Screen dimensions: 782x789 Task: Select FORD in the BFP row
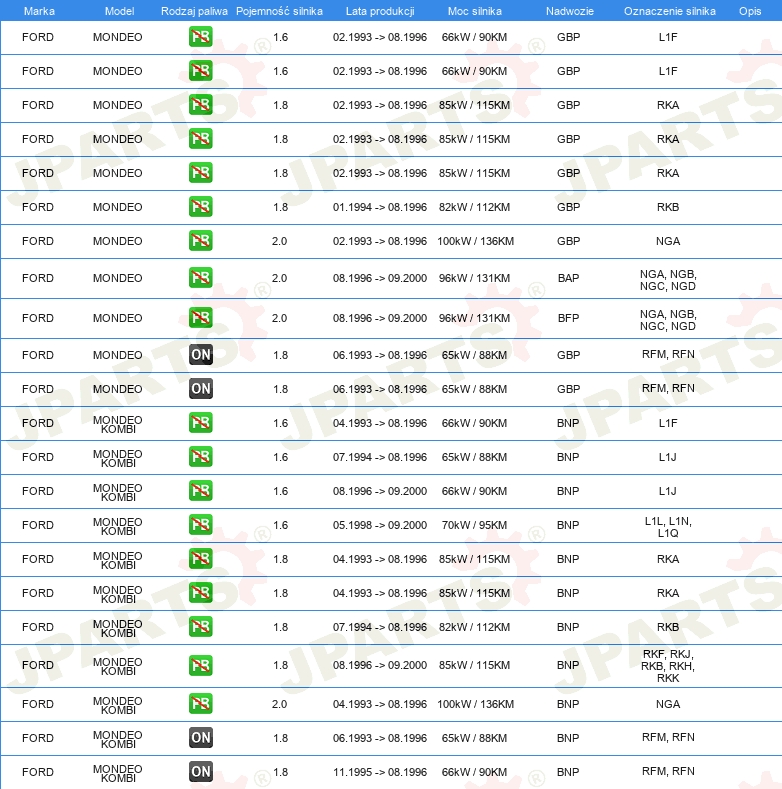(x=38, y=318)
